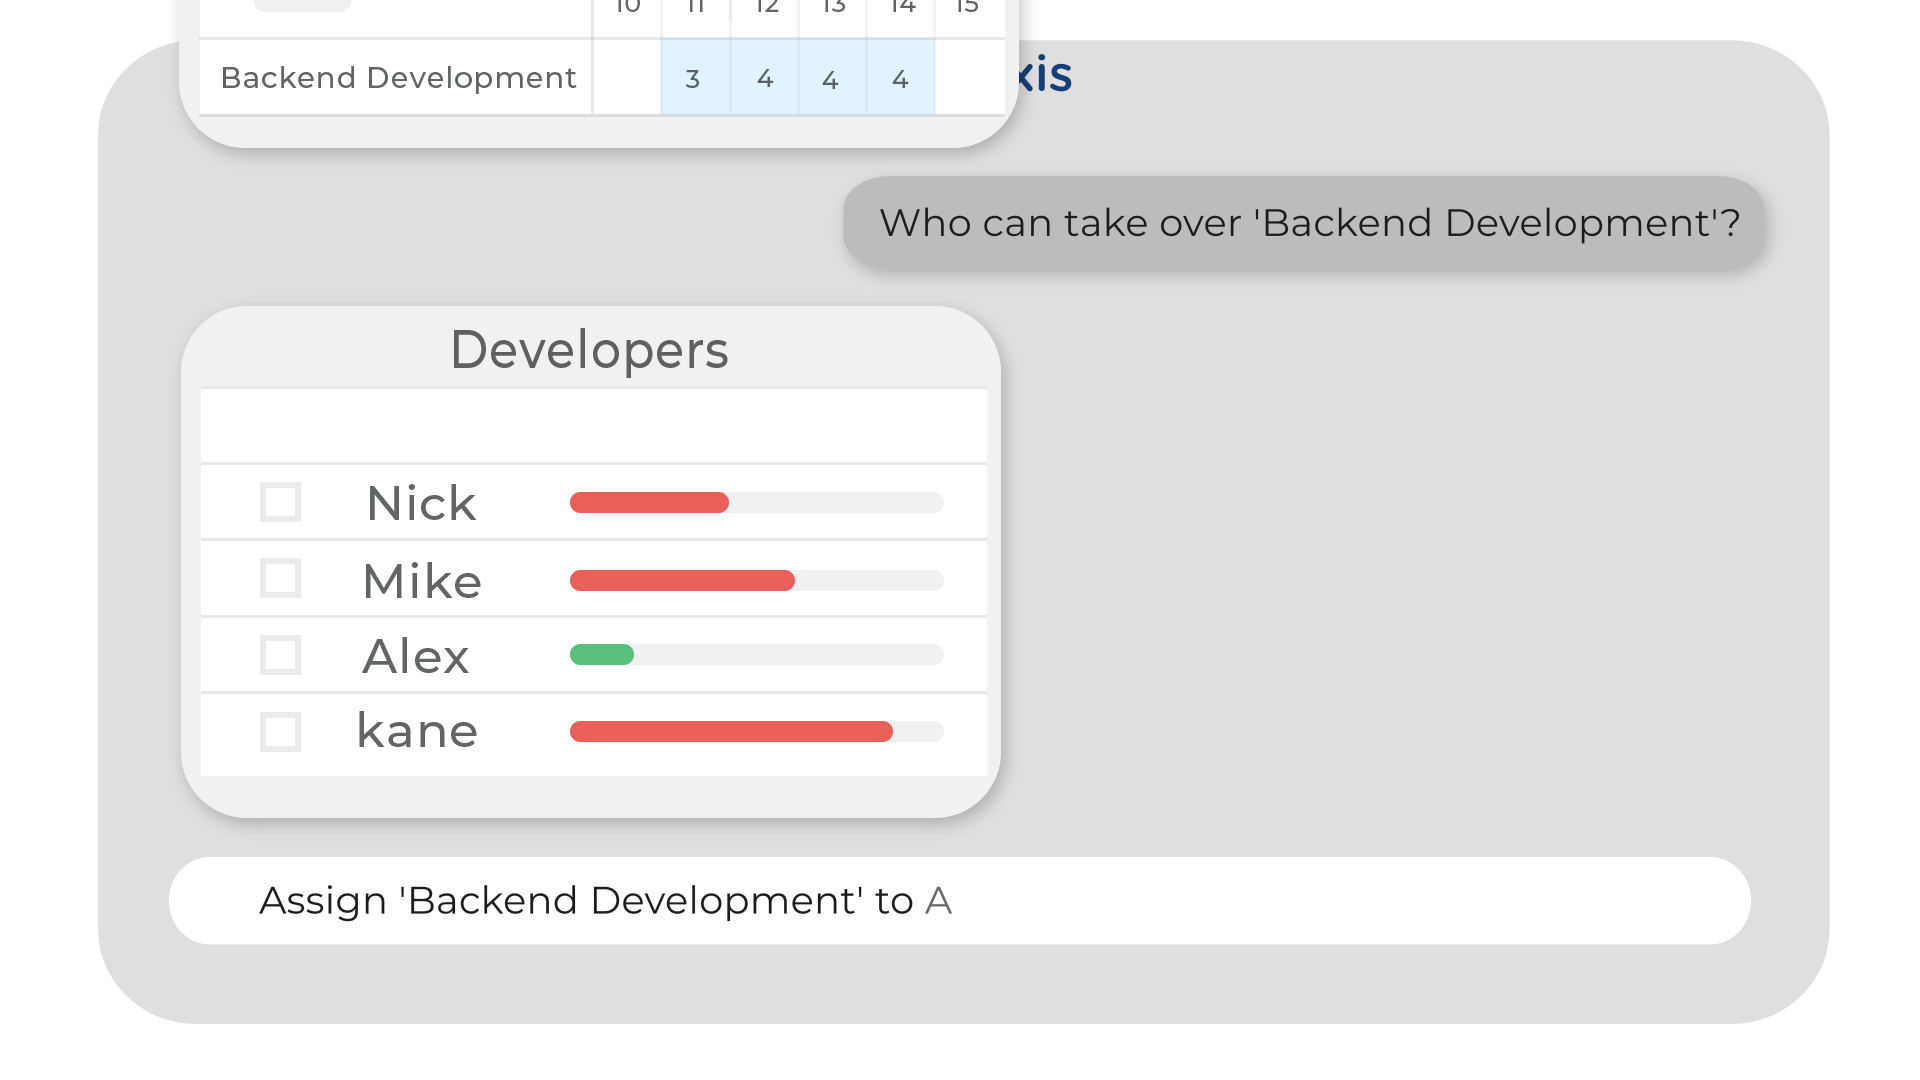The width and height of the screenshot is (1920, 1080).
Task: Click the day 14 cell showing 4
Action: (x=900, y=78)
